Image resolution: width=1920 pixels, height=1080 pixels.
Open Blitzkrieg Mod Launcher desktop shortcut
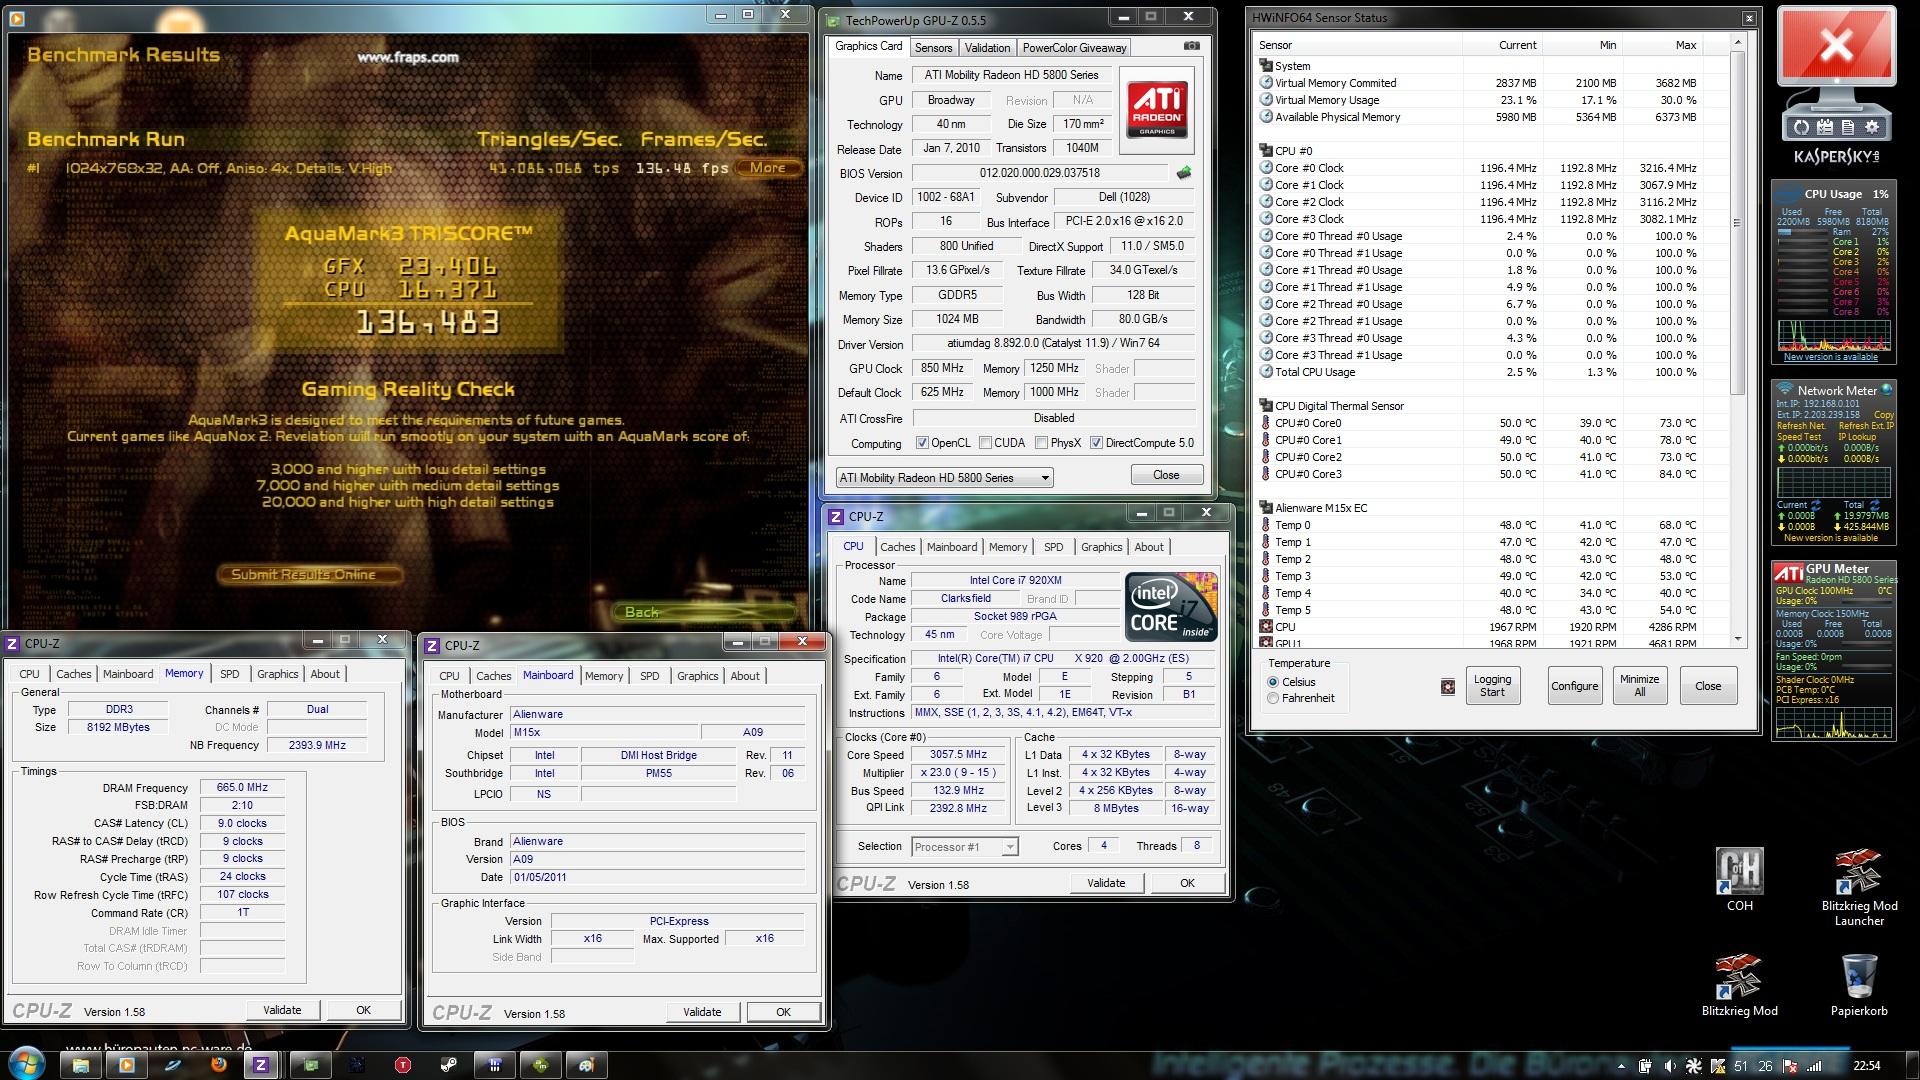click(1859, 886)
